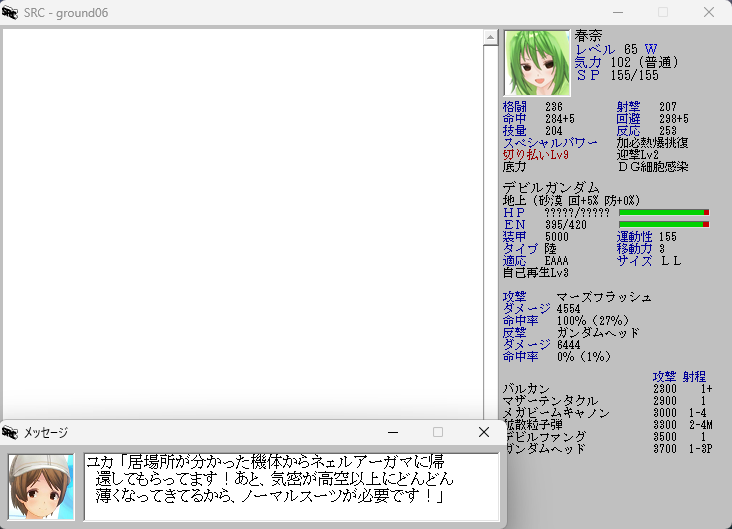732x529 pixels.
Task: Click the HP gauge bar
Action: tap(664, 212)
